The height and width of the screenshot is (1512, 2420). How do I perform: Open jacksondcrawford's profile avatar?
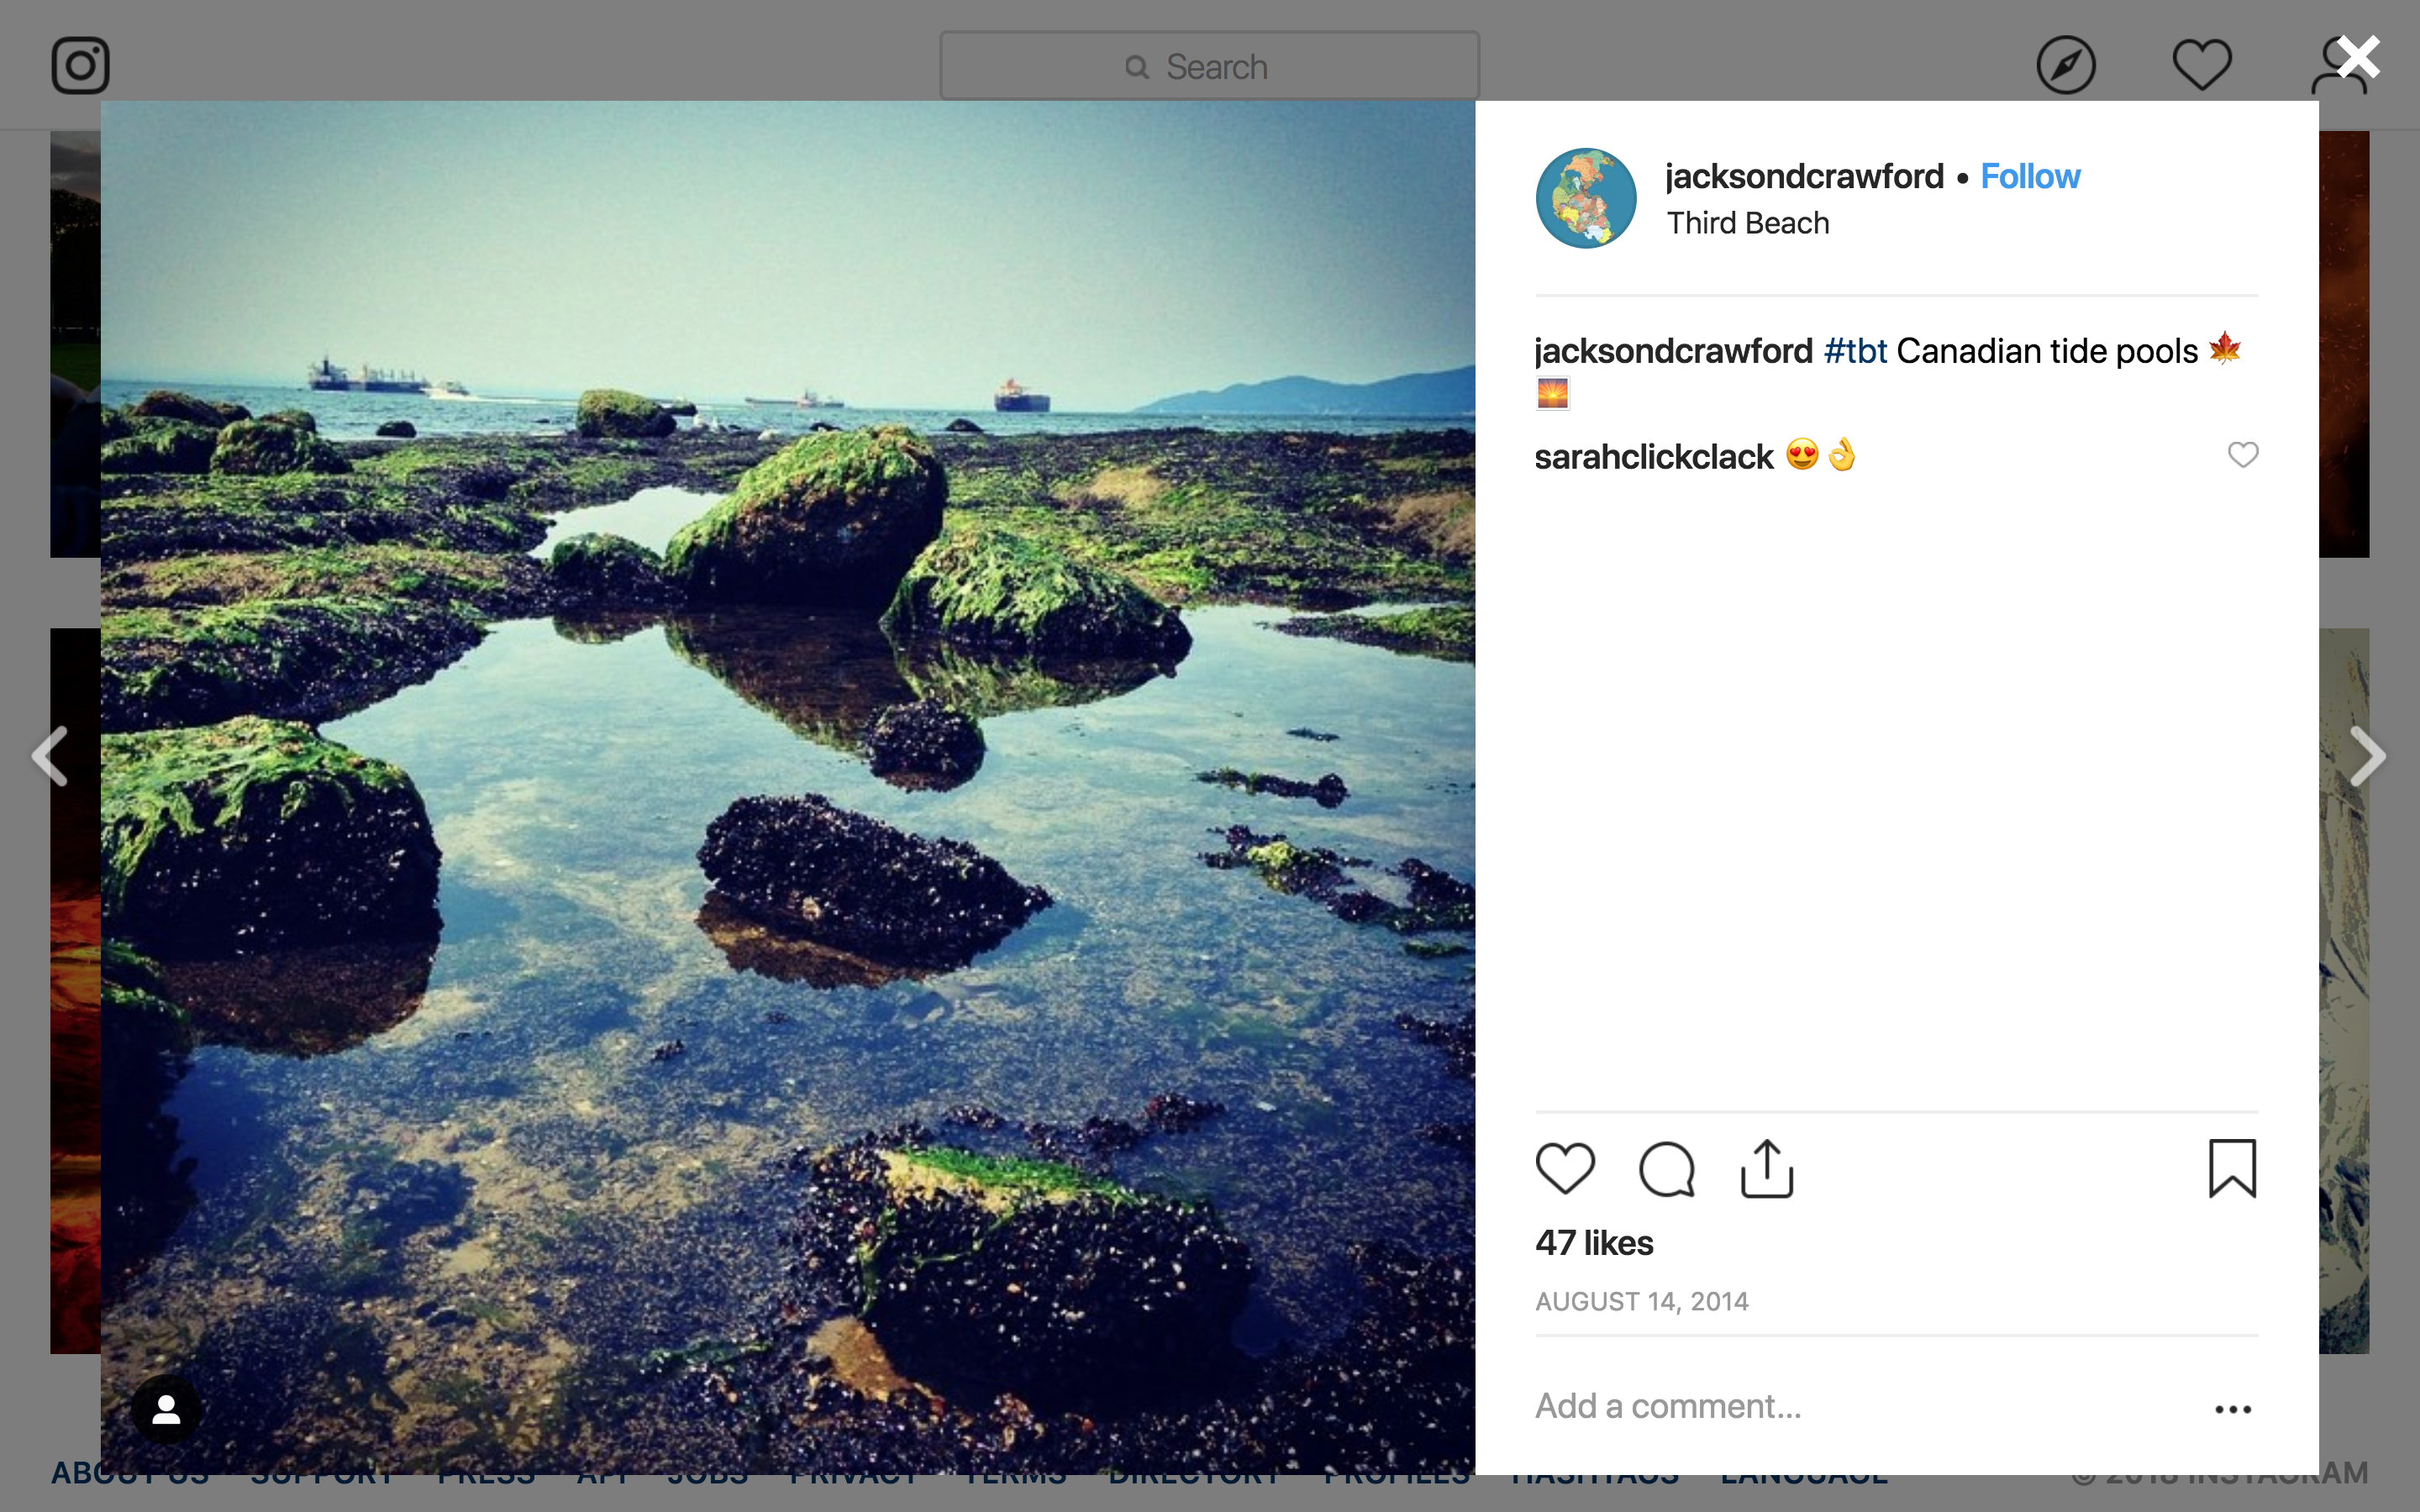click(1586, 198)
